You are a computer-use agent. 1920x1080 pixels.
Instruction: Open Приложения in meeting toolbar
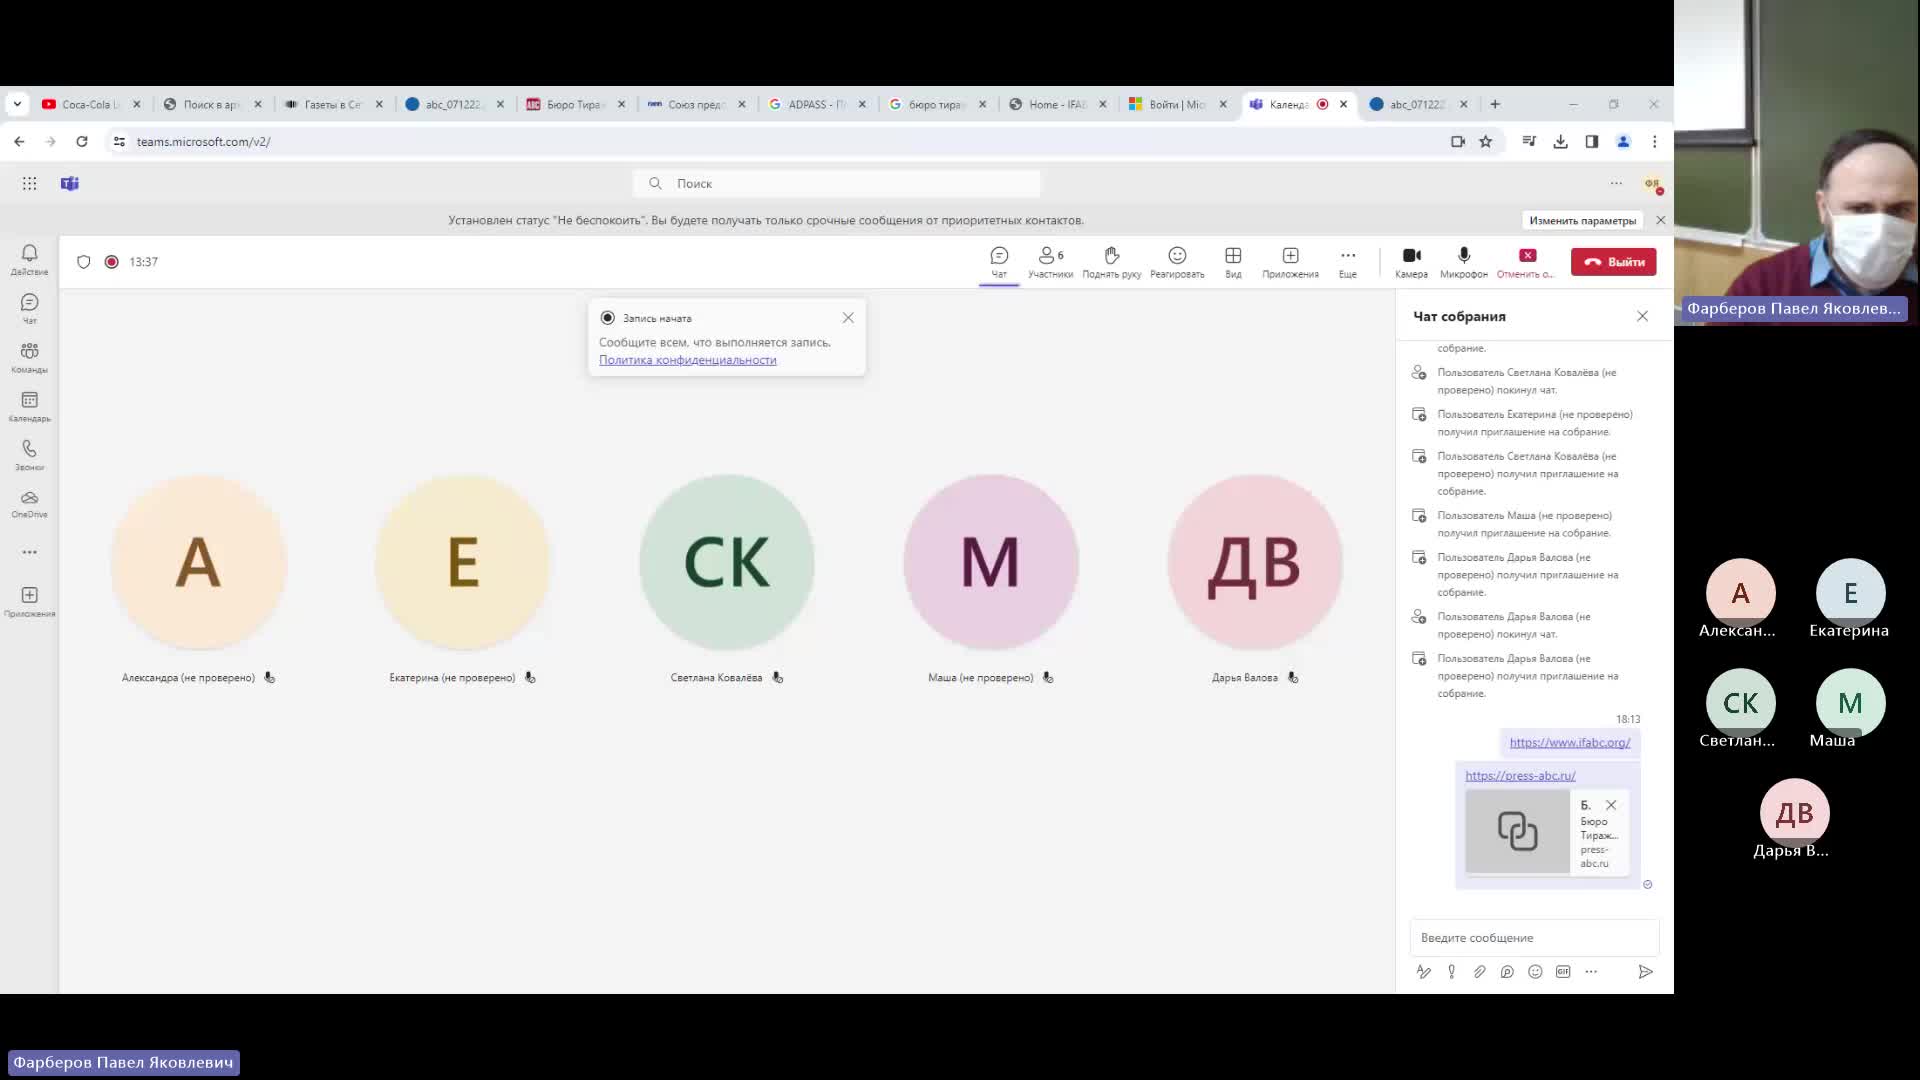point(1290,262)
